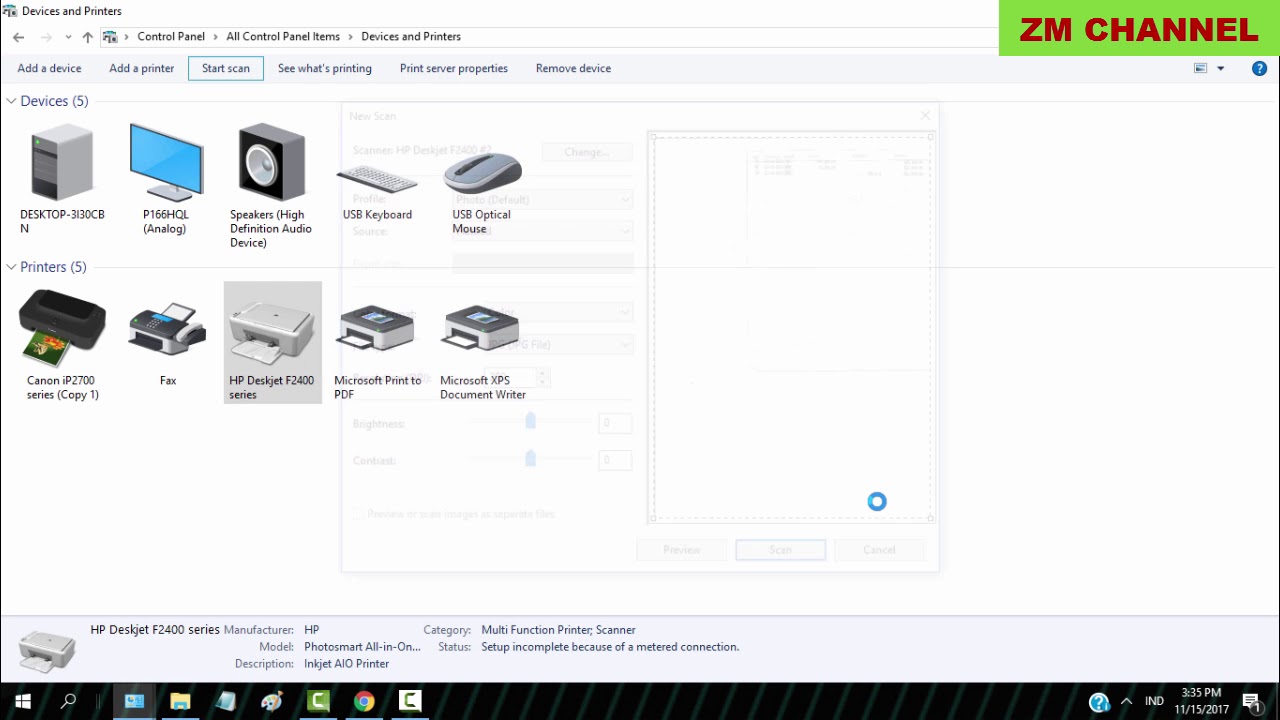This screenshot has height=720, width=1280.
Task: Click the Scan button in New Scan dialog
Action: click(x=781, y=550)
